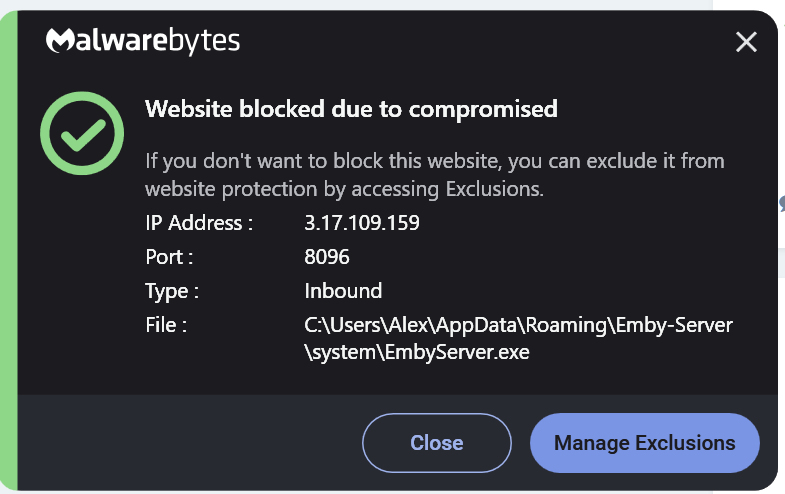Viewport: 785px width, 494px height.
Task: Click the word Exclusions in the description
Action: click(493, 189)
